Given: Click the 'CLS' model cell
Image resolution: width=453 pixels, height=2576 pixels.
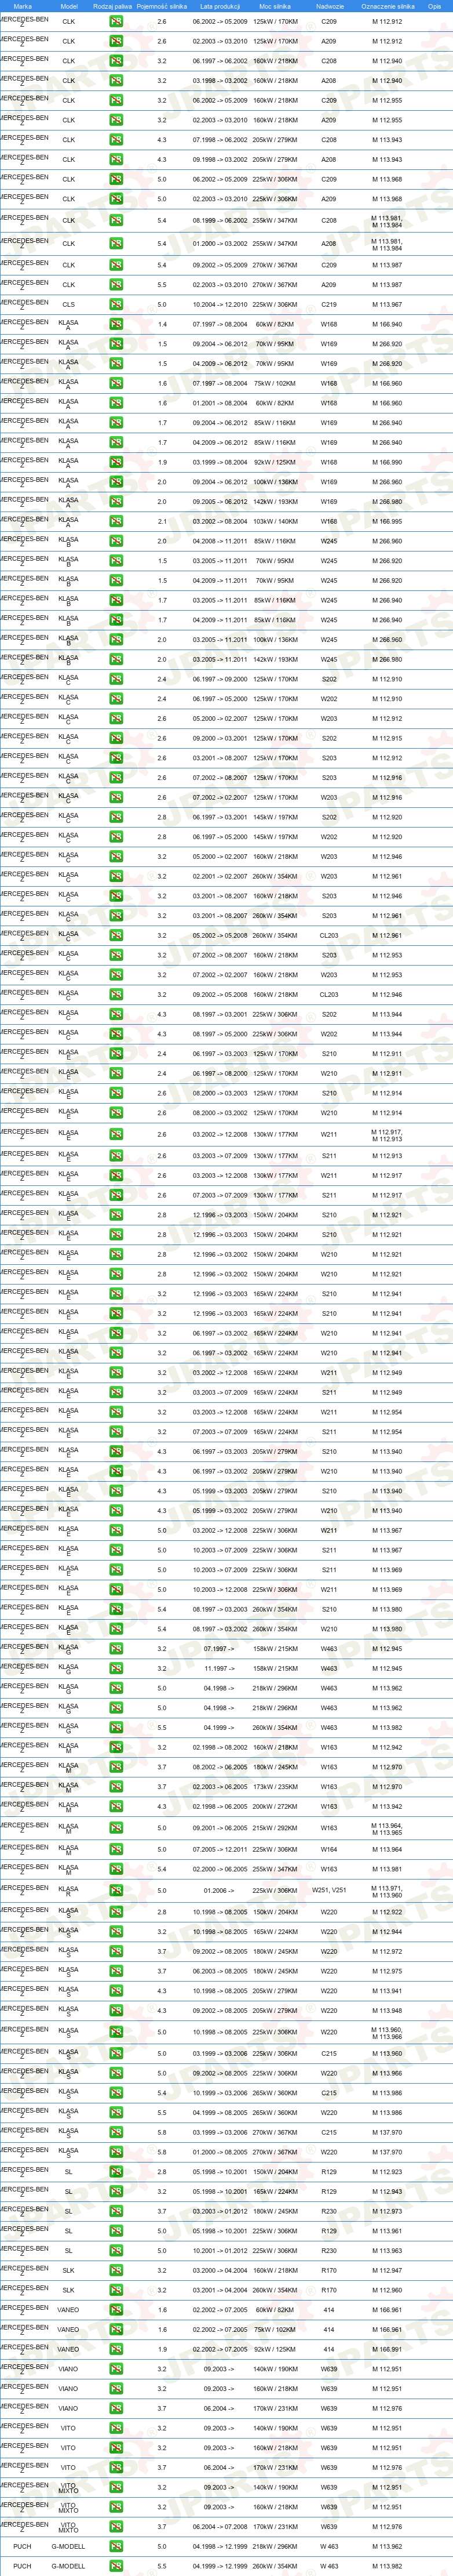Looking at the screenshot, I should (x=68, y=304).
